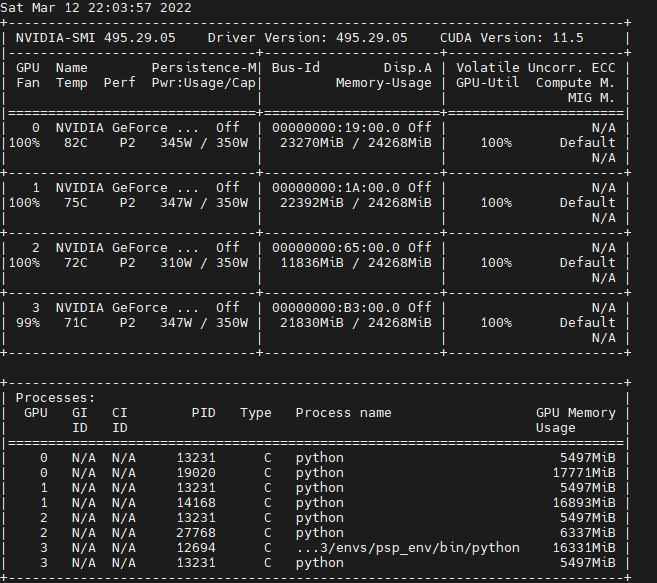Click temperature value '82C'
657x583 pixels.
point(76,143)
